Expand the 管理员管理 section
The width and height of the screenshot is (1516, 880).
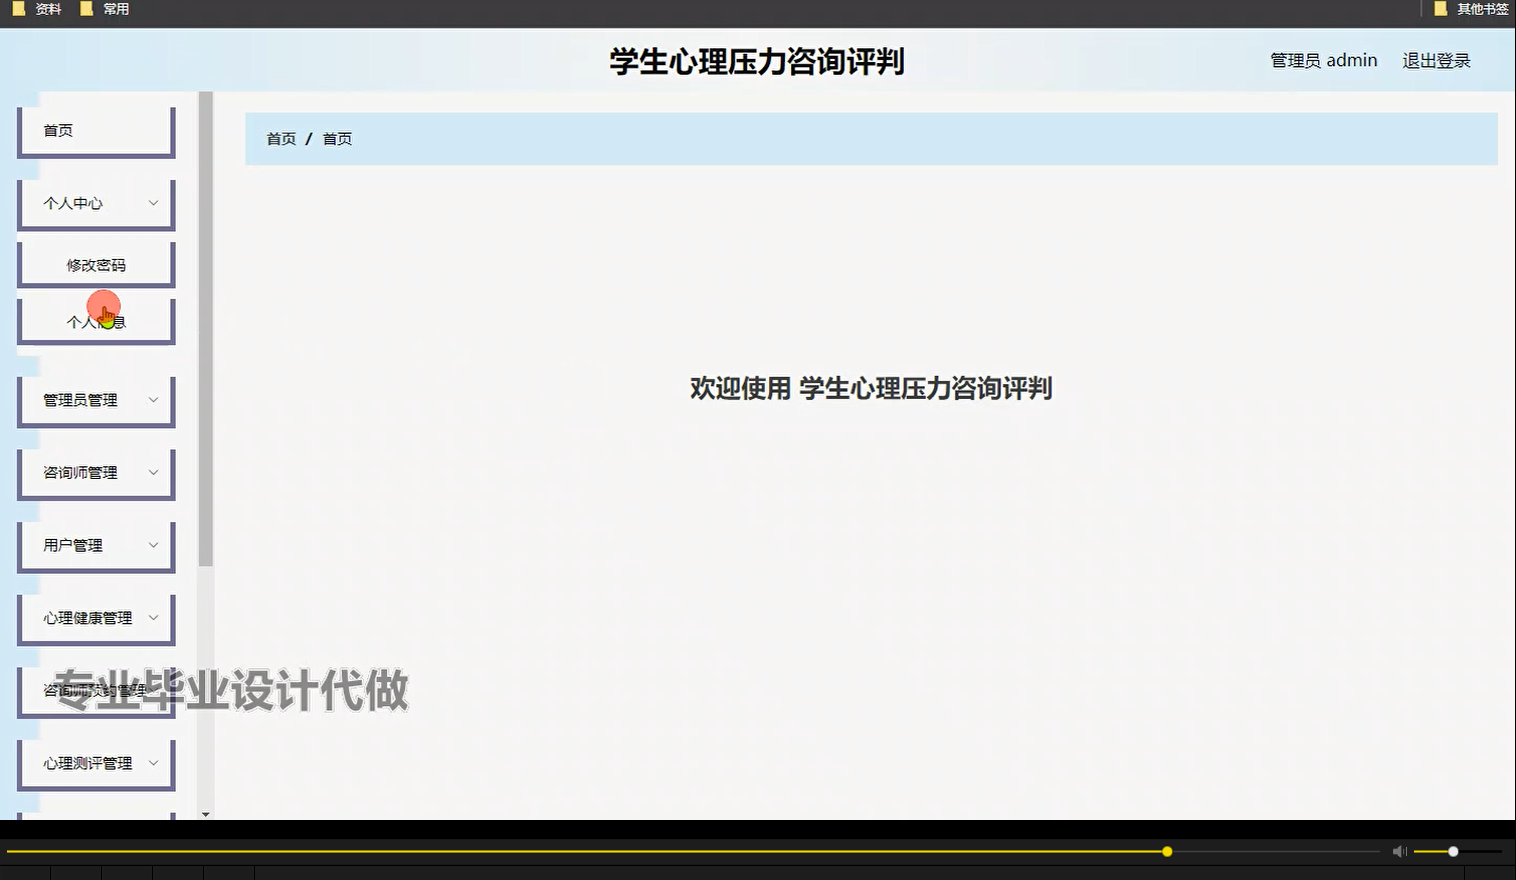click(x=96, y=399)
